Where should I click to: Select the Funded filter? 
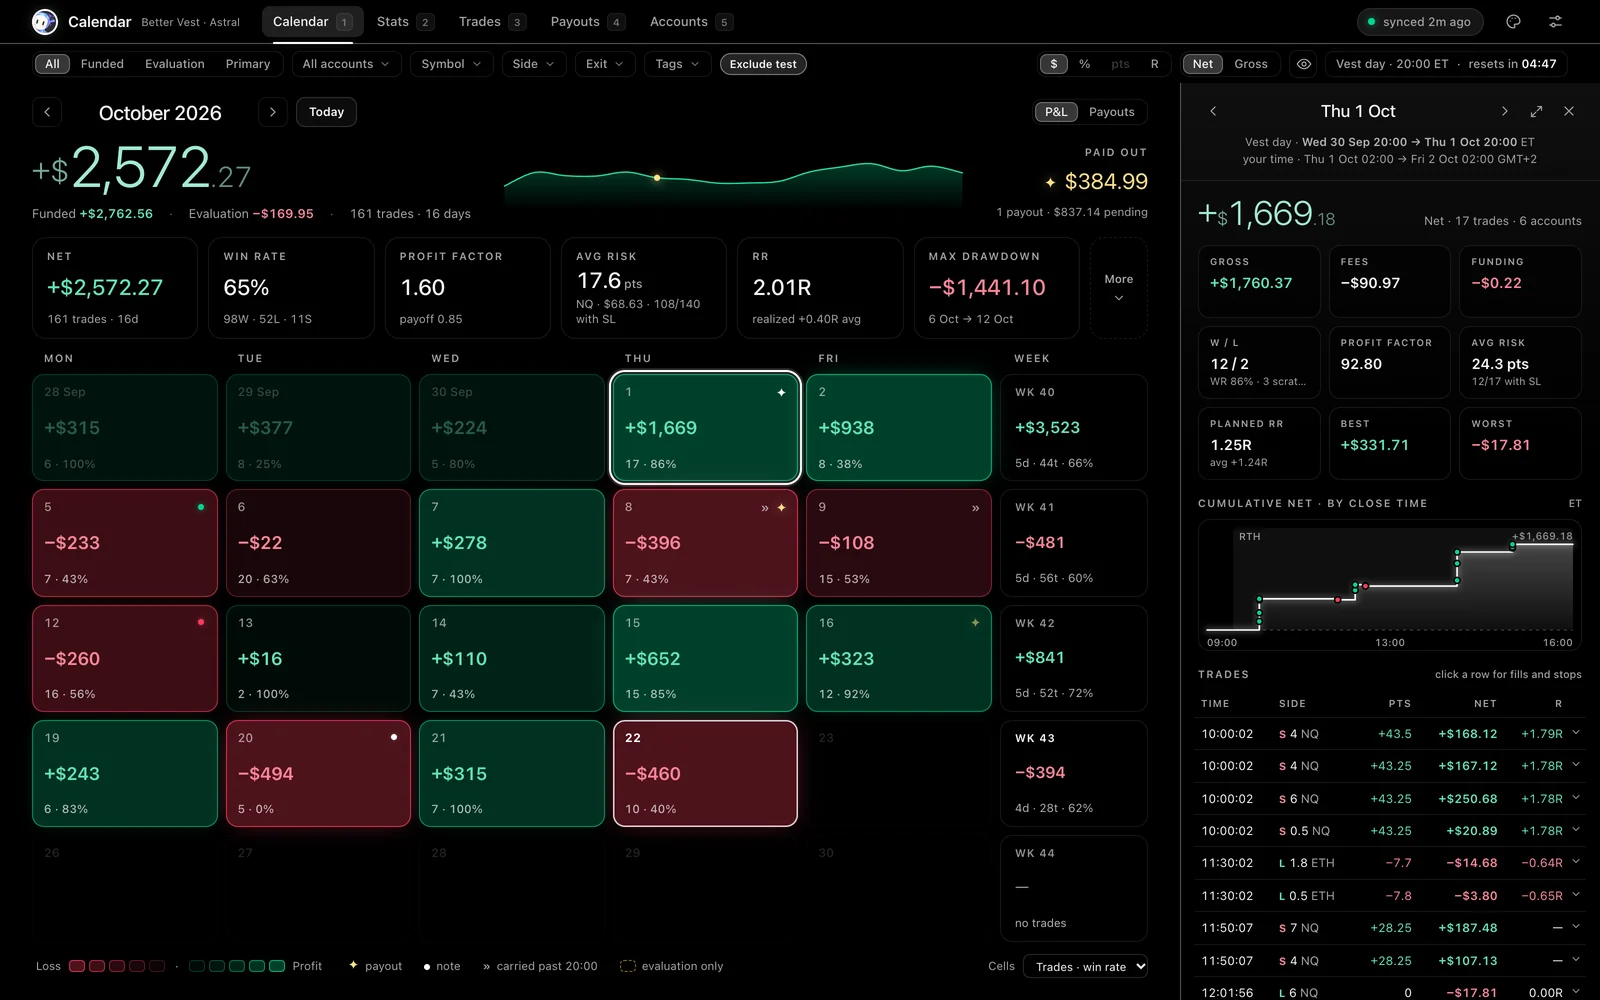(x=102, y=64)
